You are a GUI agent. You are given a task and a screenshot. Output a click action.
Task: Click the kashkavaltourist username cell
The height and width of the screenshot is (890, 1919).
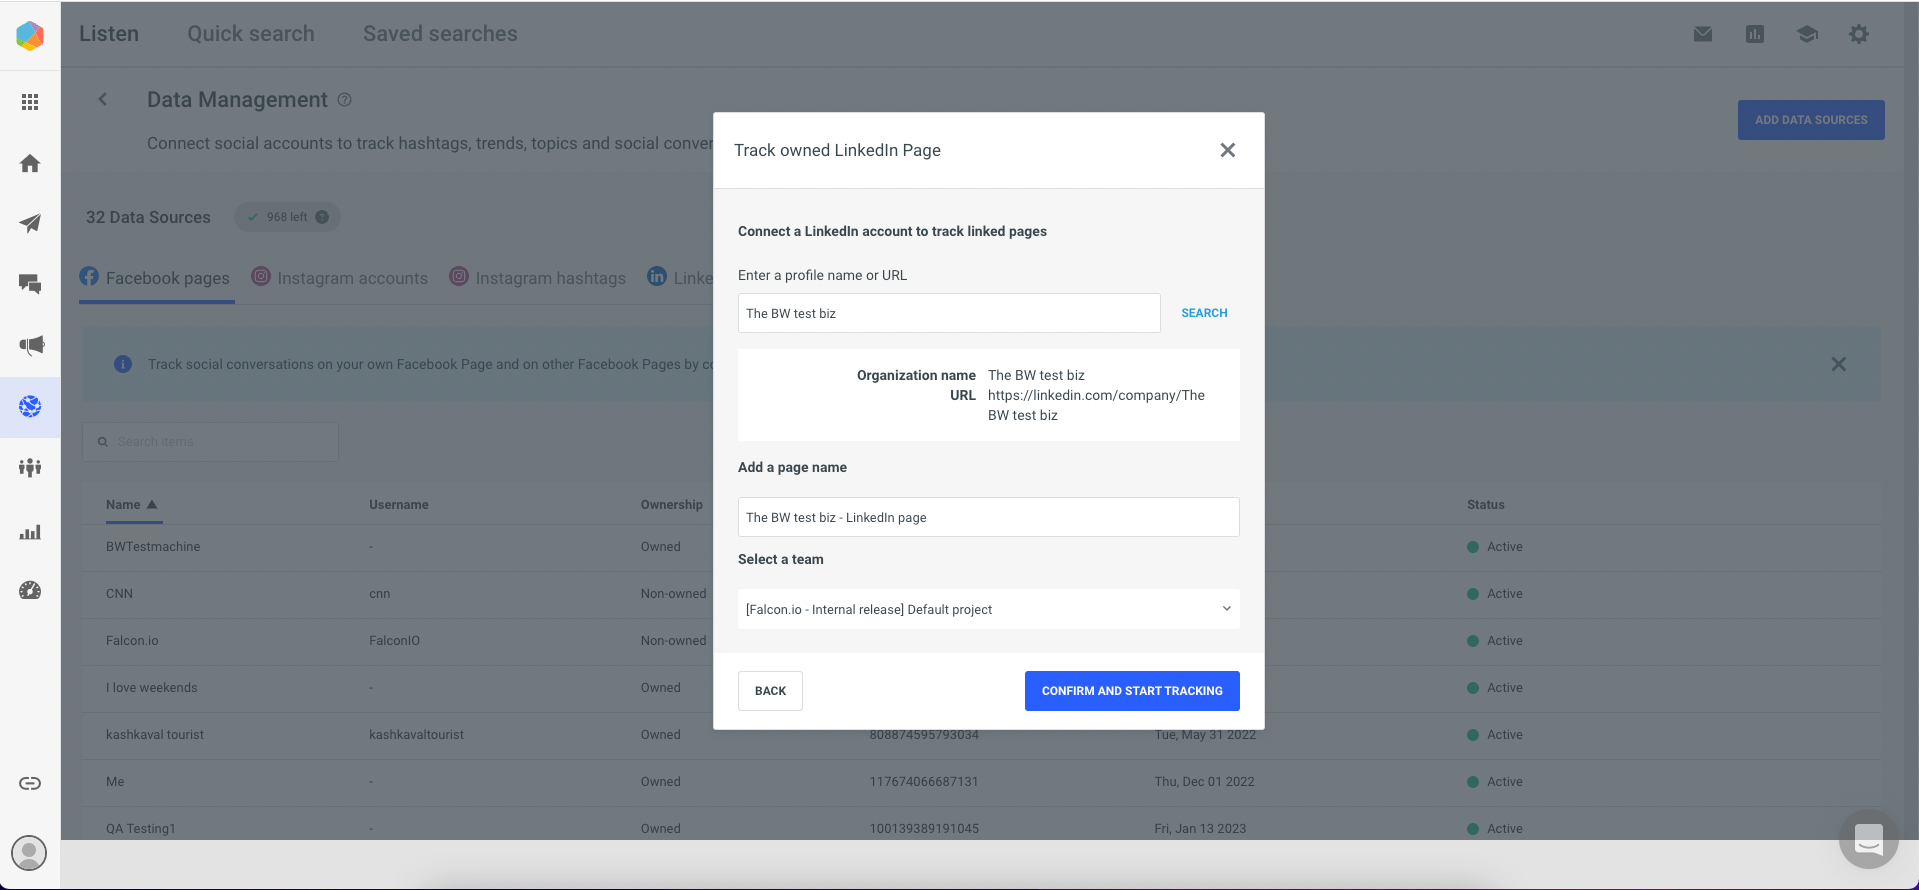coord(416,735)
